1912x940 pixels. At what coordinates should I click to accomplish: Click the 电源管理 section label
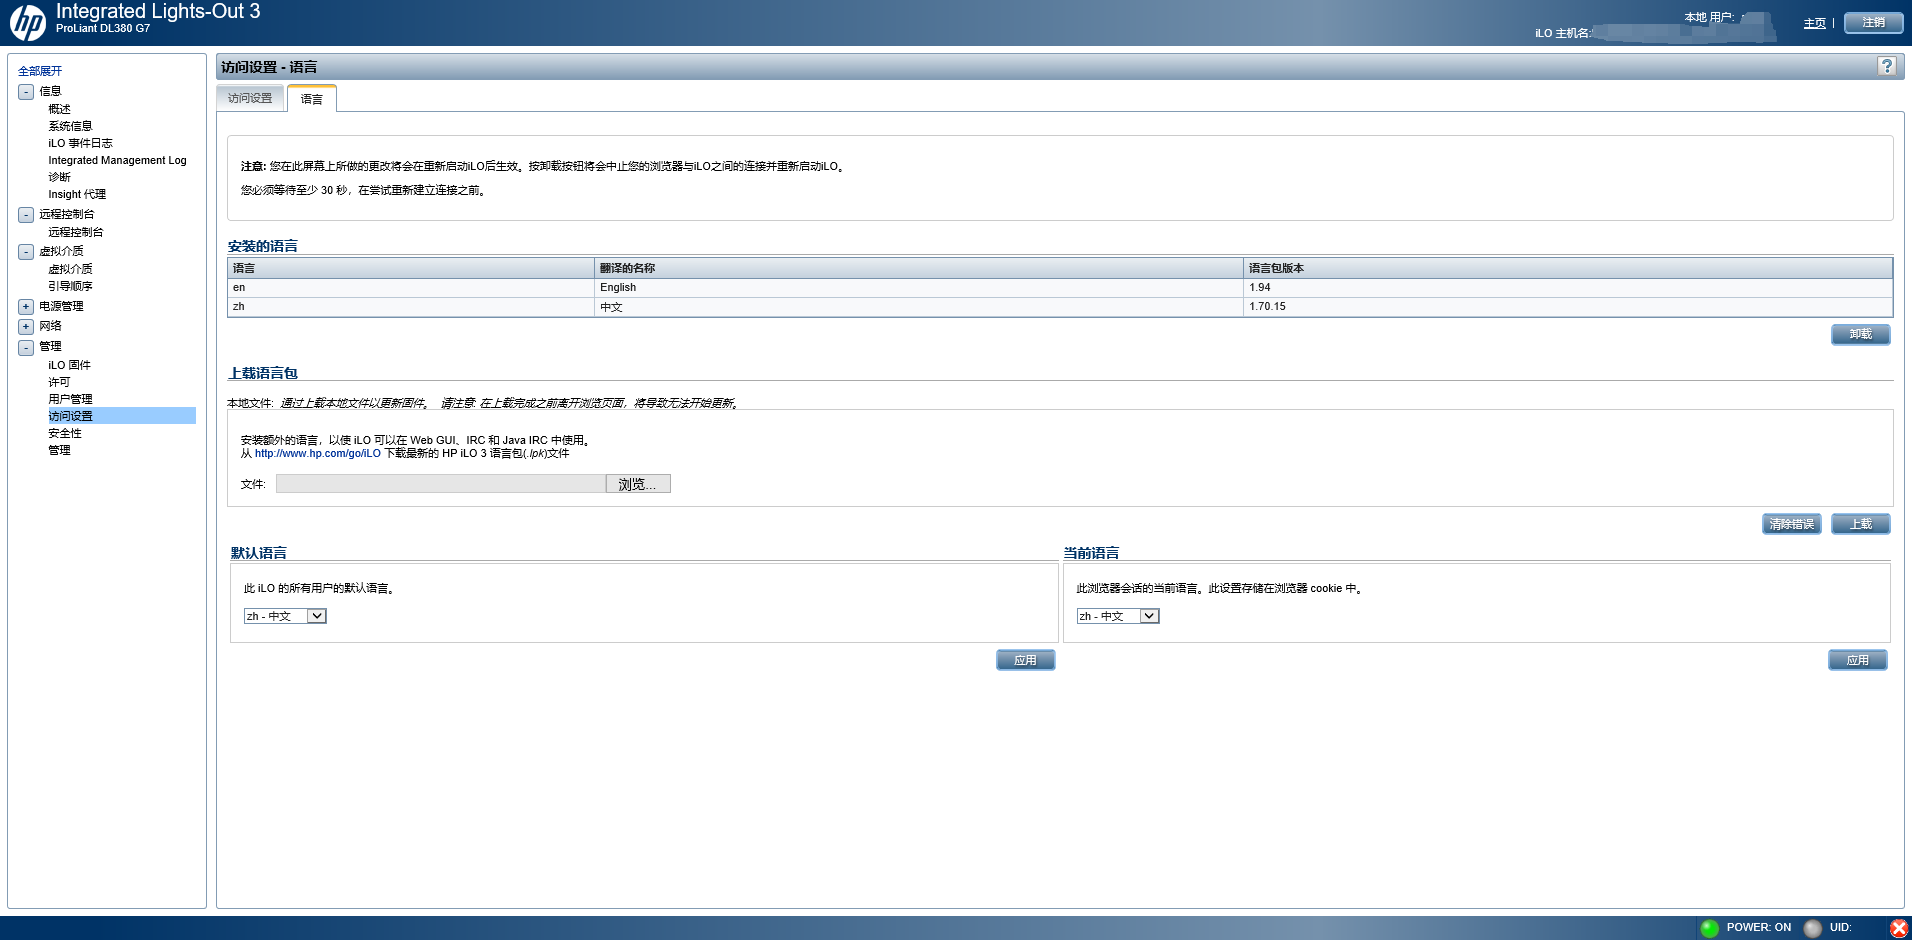point(61,306)
